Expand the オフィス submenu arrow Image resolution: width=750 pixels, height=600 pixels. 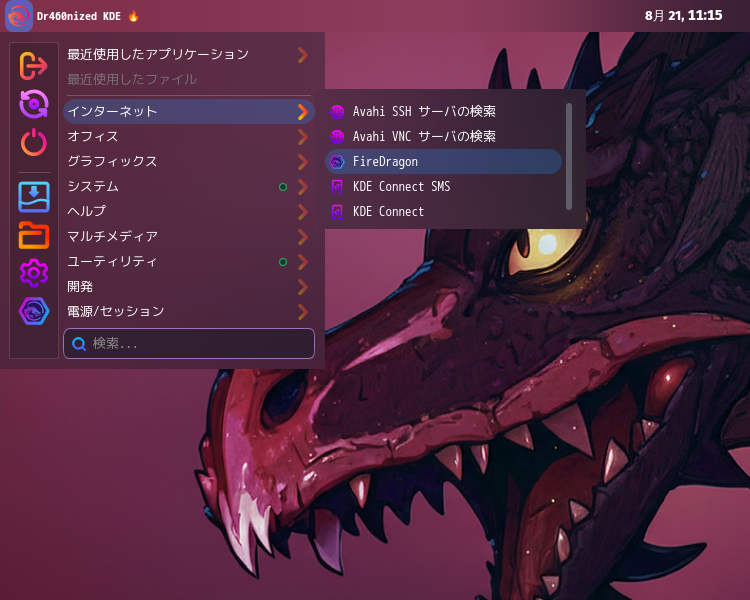303,137
